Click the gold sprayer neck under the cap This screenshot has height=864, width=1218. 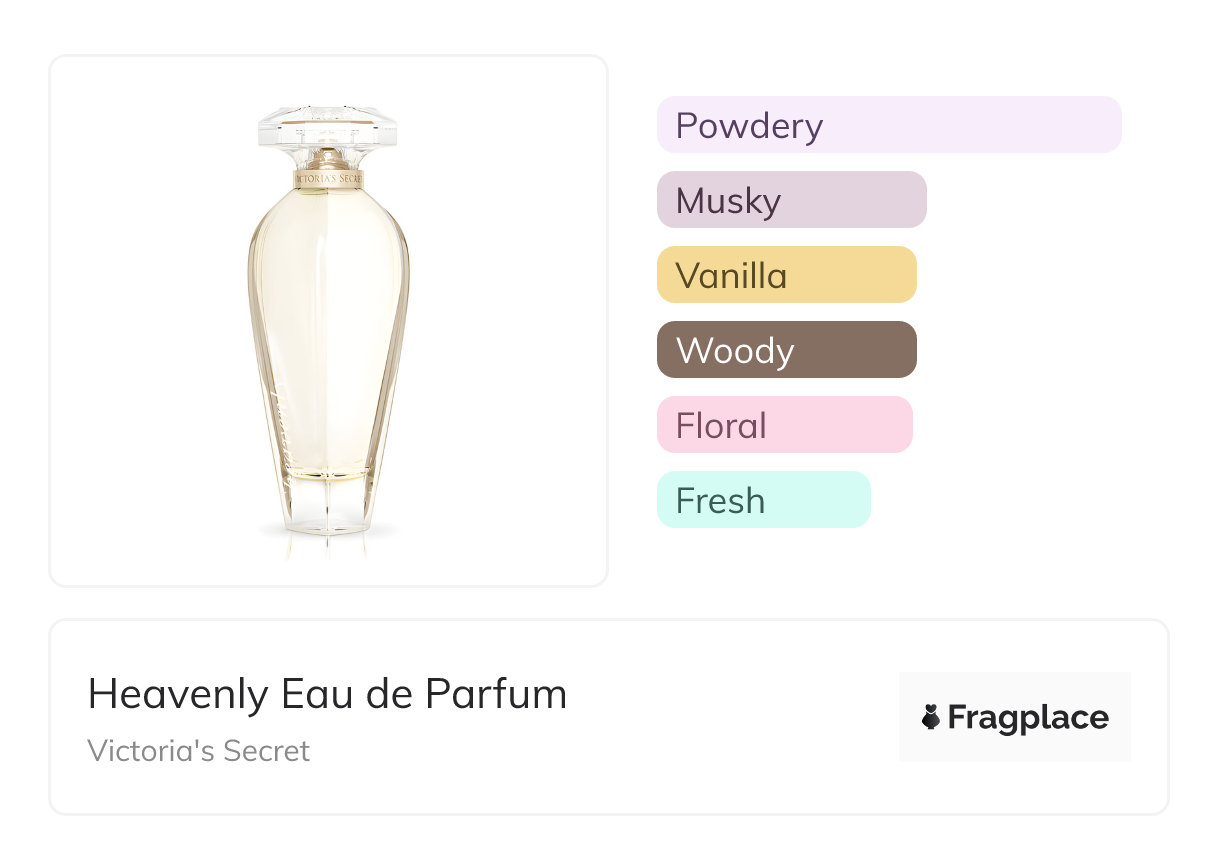[328, 159]
